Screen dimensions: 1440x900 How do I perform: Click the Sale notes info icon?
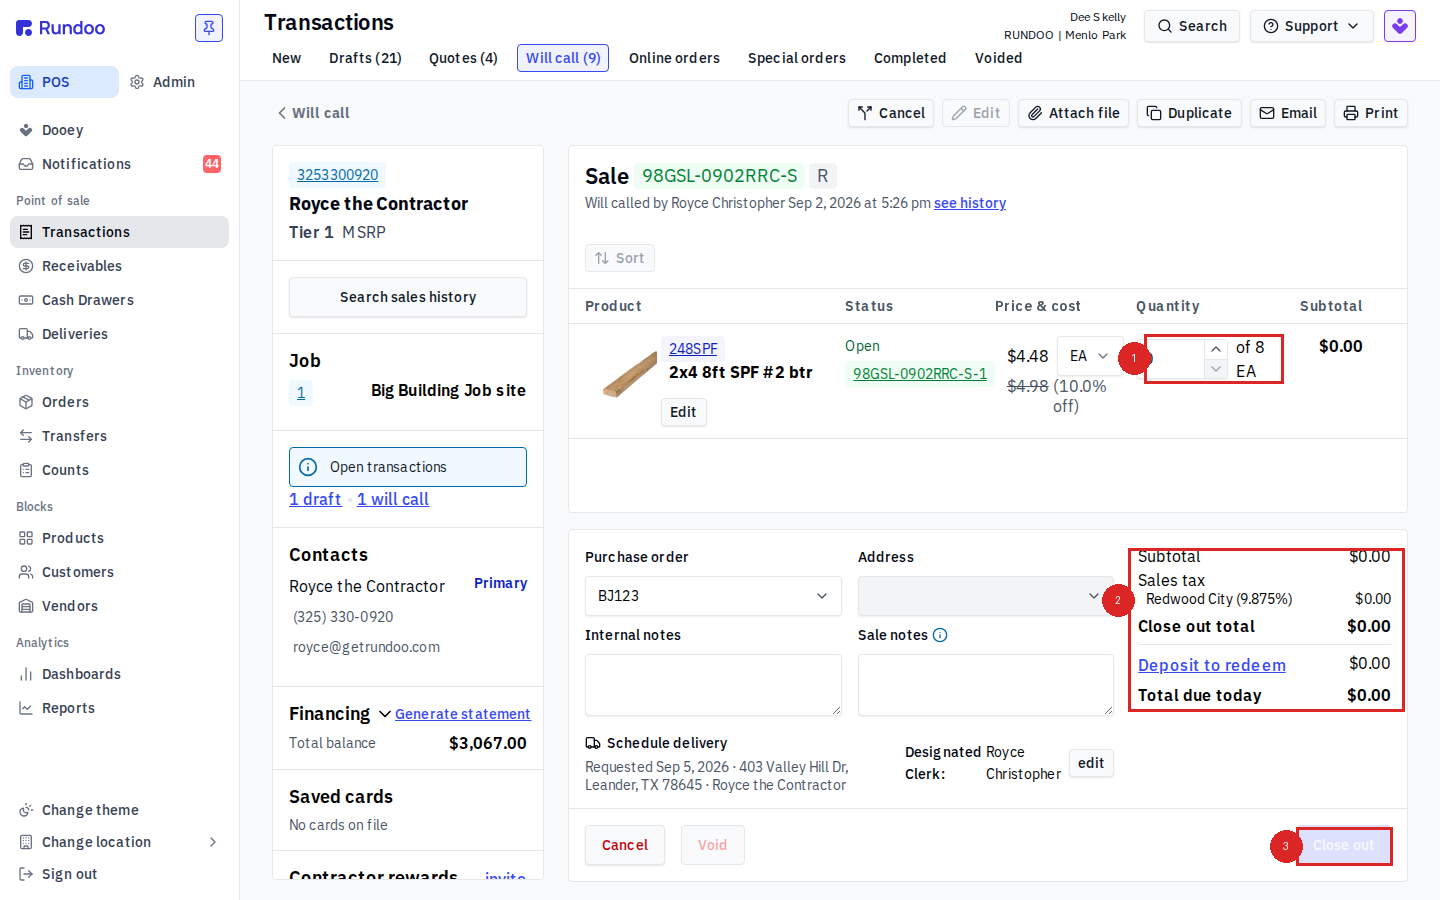coord(940,635)
